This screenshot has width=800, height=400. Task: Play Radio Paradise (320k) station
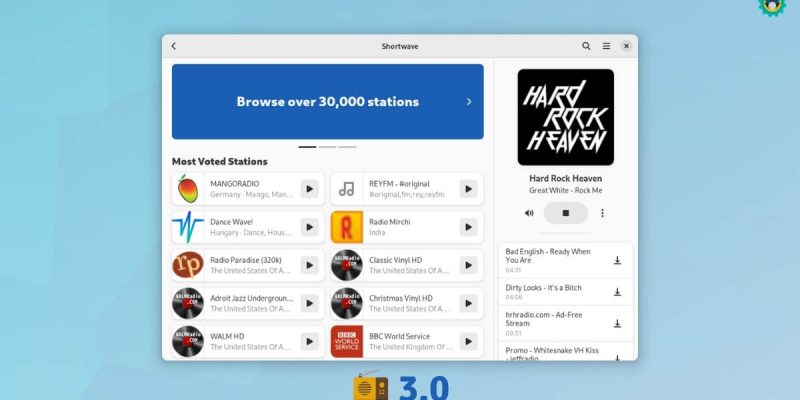pos(309,265)
